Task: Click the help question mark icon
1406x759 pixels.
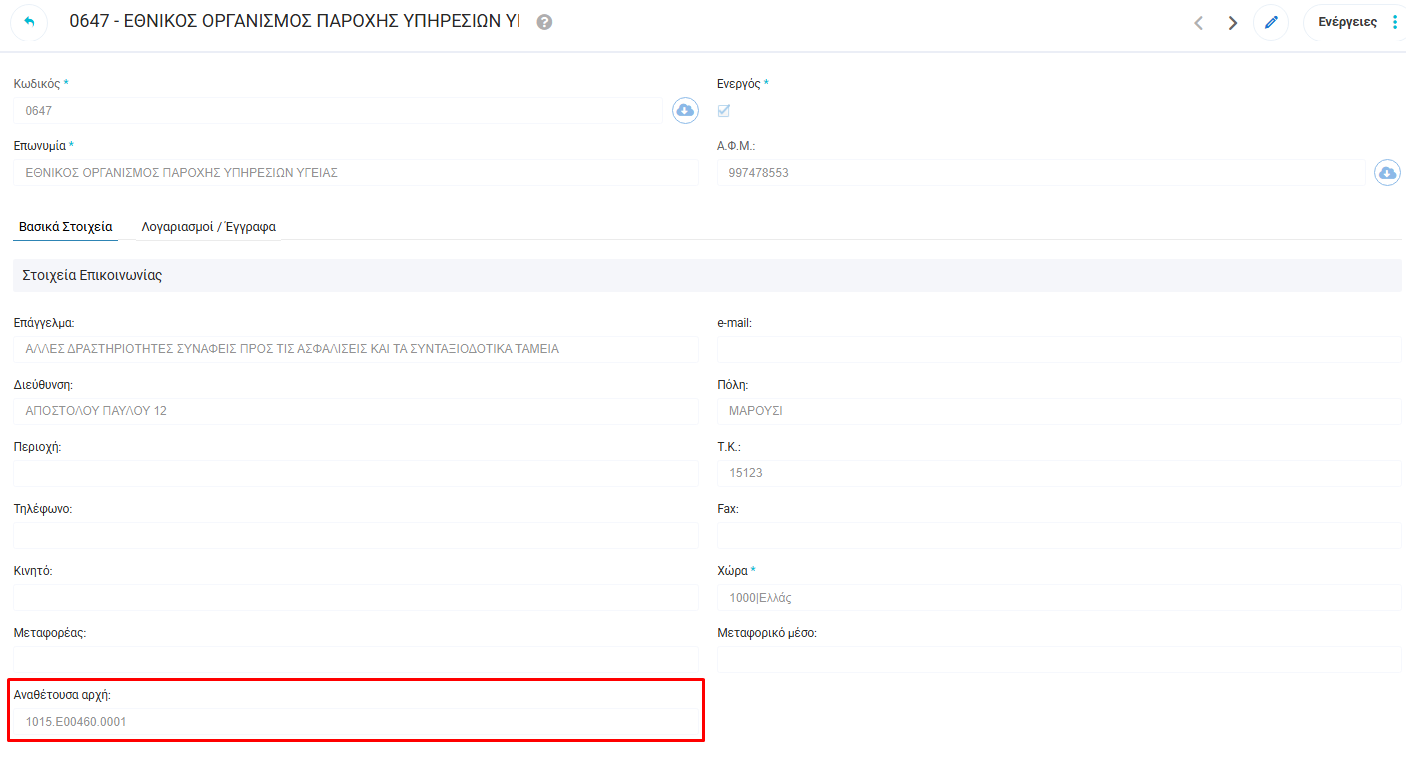Action: tap(544, 22)
